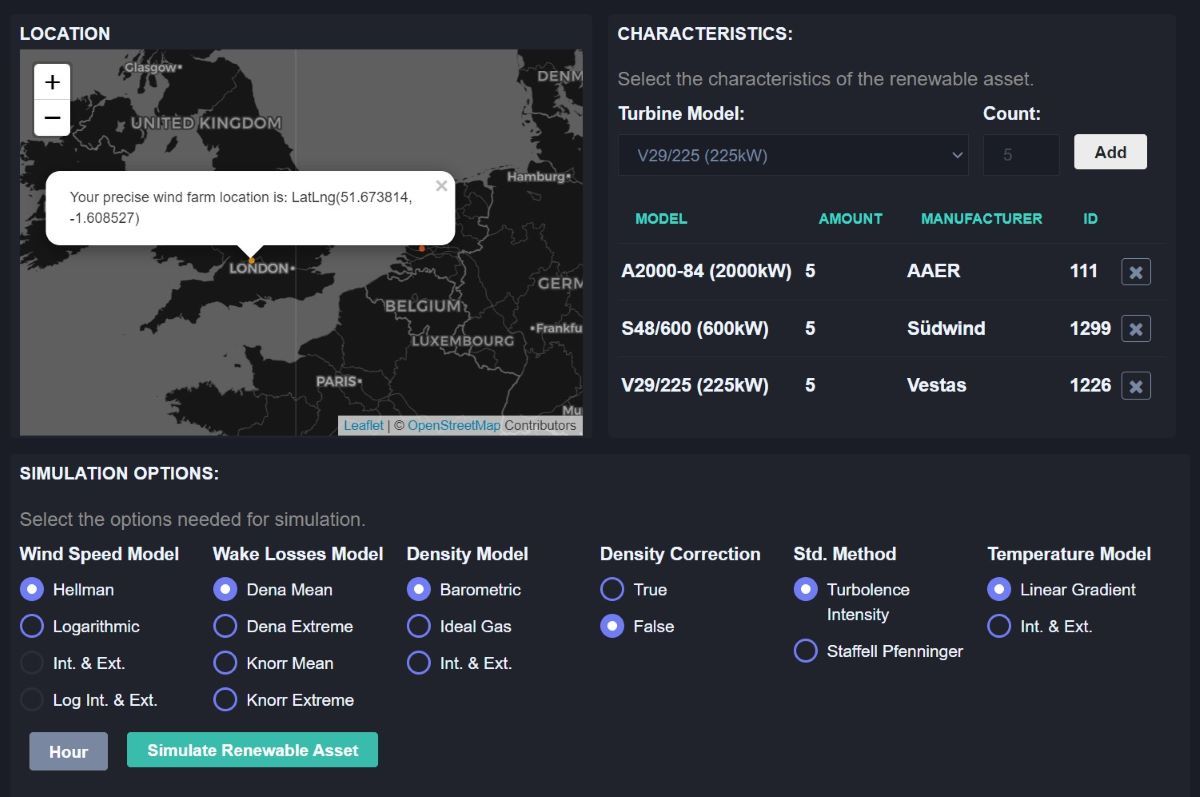Zoom out on the map

pyautogui.click(x=52, y=118)
